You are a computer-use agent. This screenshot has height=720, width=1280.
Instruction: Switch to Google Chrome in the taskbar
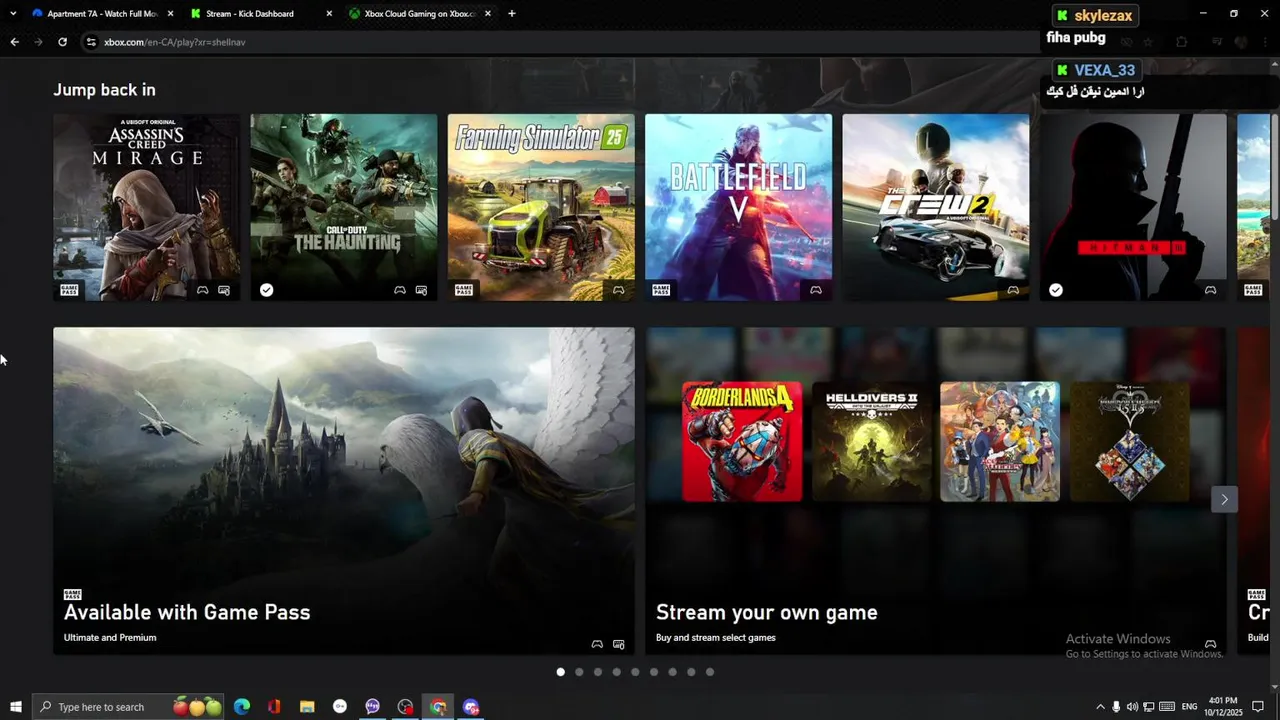438,707
